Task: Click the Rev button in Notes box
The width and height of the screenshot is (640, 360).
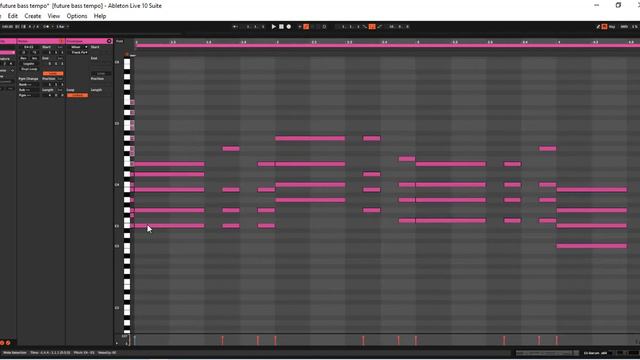Action: tap(24, 58)
